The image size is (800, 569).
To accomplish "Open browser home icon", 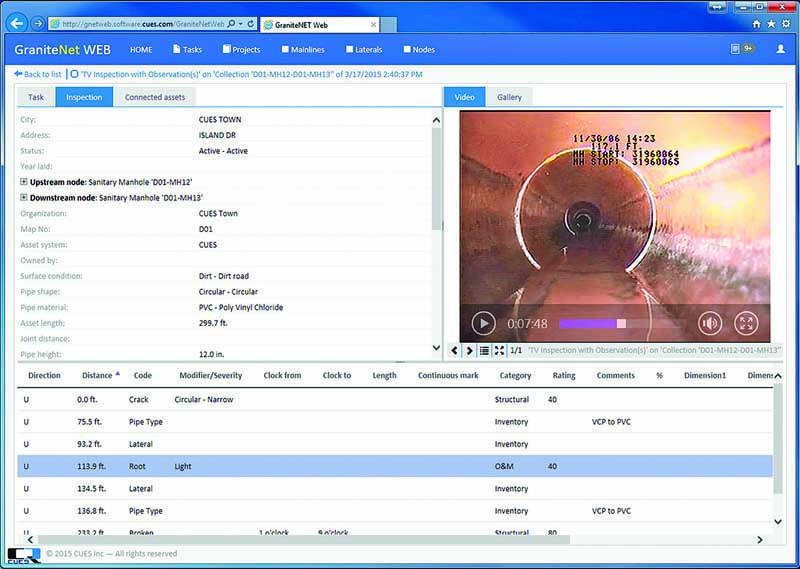I will pos(757,24).
